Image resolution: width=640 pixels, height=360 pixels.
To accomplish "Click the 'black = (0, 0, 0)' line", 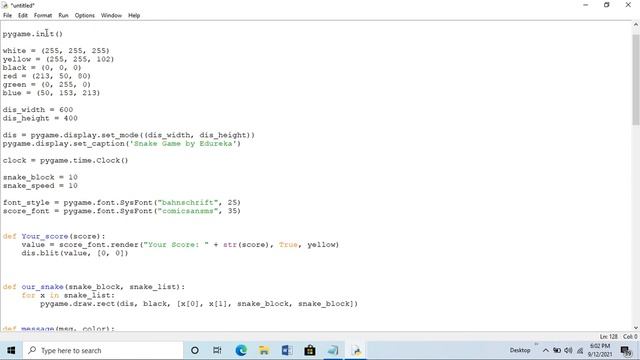I will point(42,68).
